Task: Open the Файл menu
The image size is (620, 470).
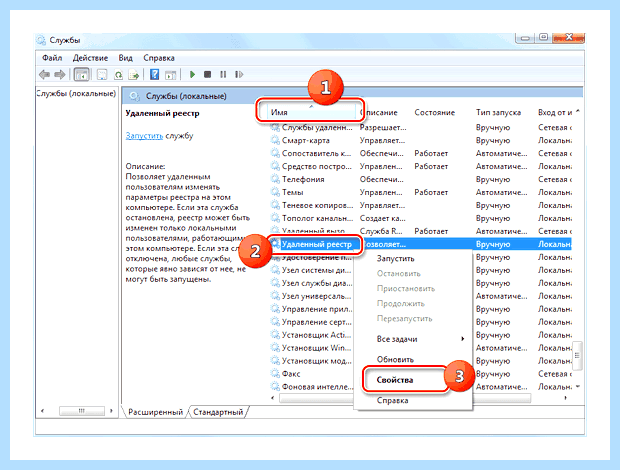Action: pos(52,58)
